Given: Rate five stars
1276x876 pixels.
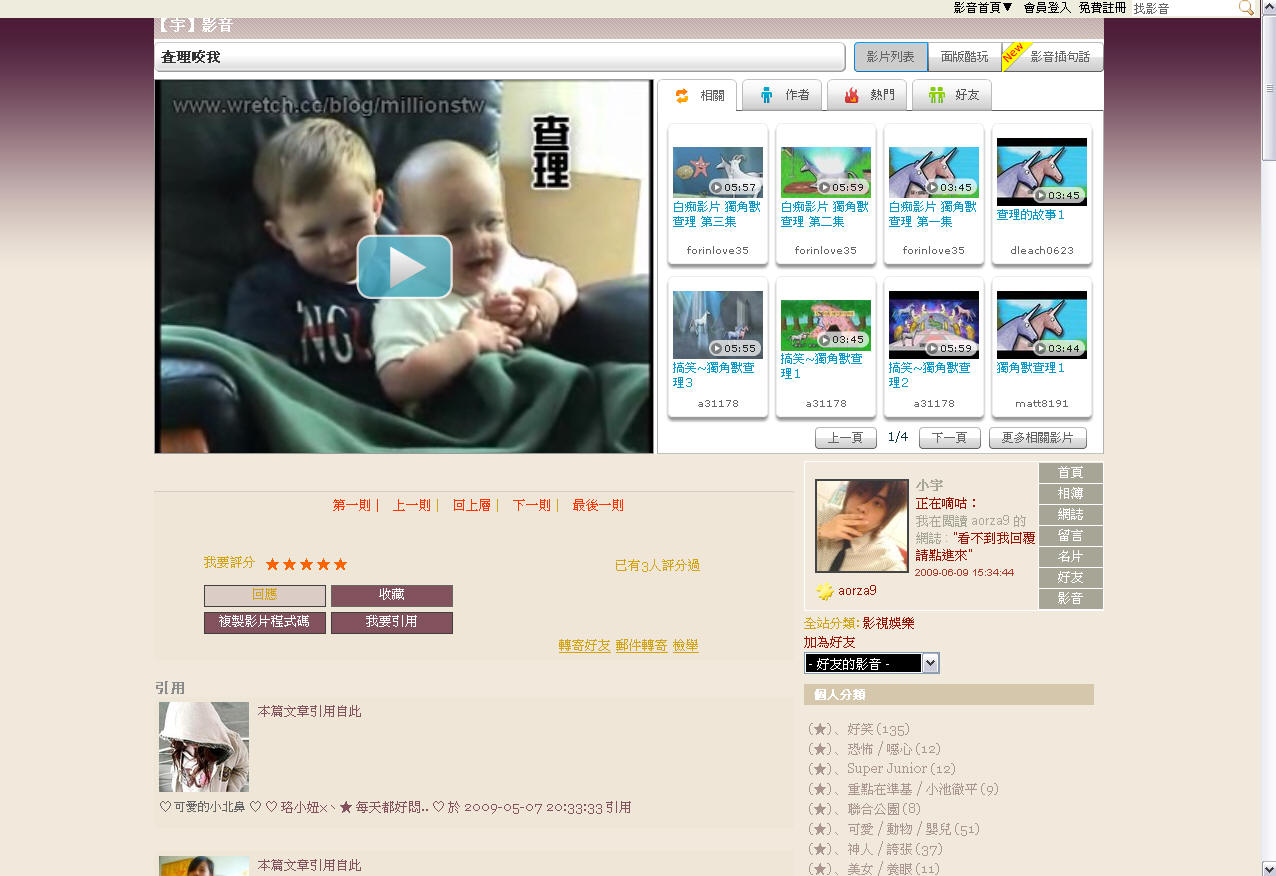Looking at the screenshot, I should (340, 564).
